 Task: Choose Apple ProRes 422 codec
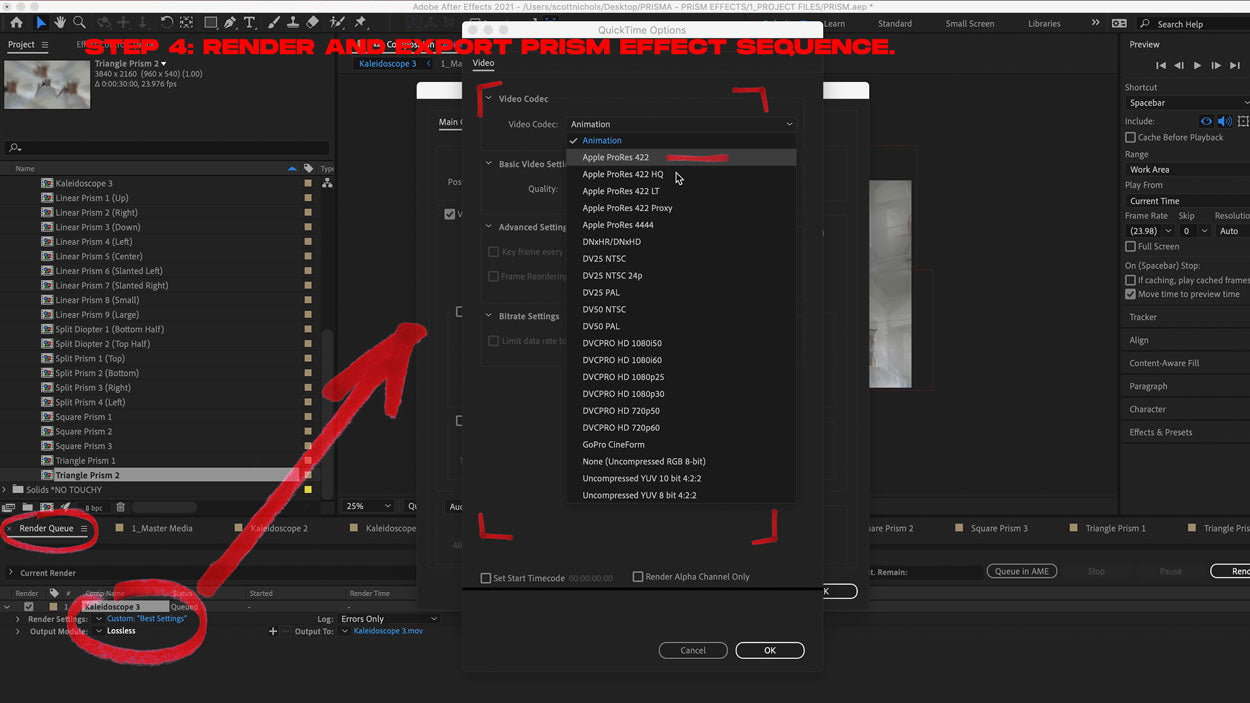click(681, 157)
